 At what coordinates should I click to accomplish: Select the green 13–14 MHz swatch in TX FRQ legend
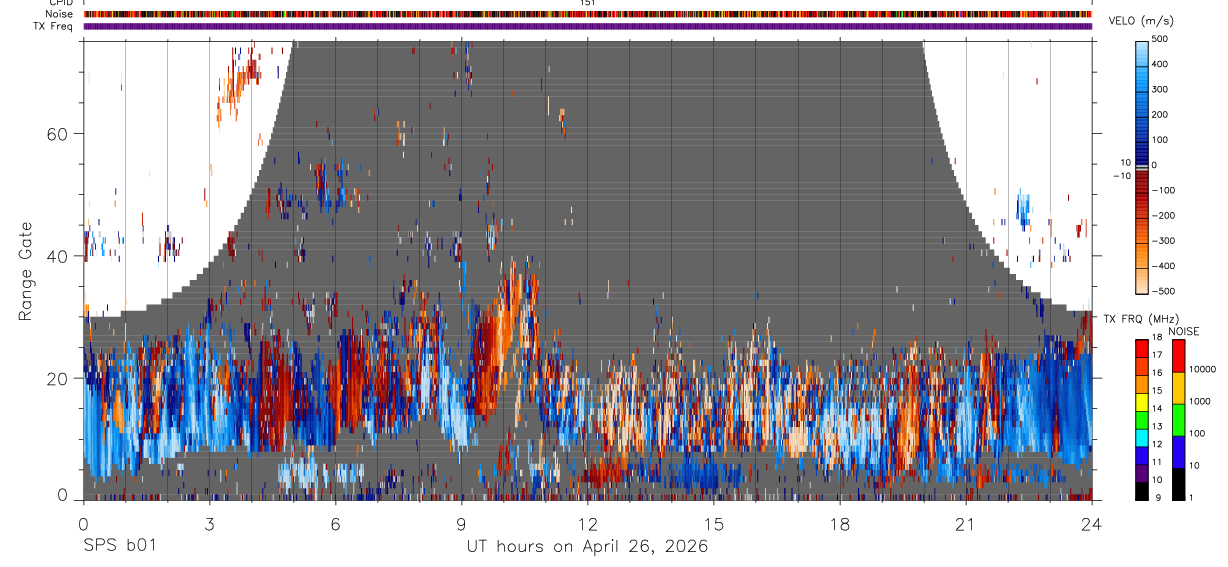(x=1142, y=419)
